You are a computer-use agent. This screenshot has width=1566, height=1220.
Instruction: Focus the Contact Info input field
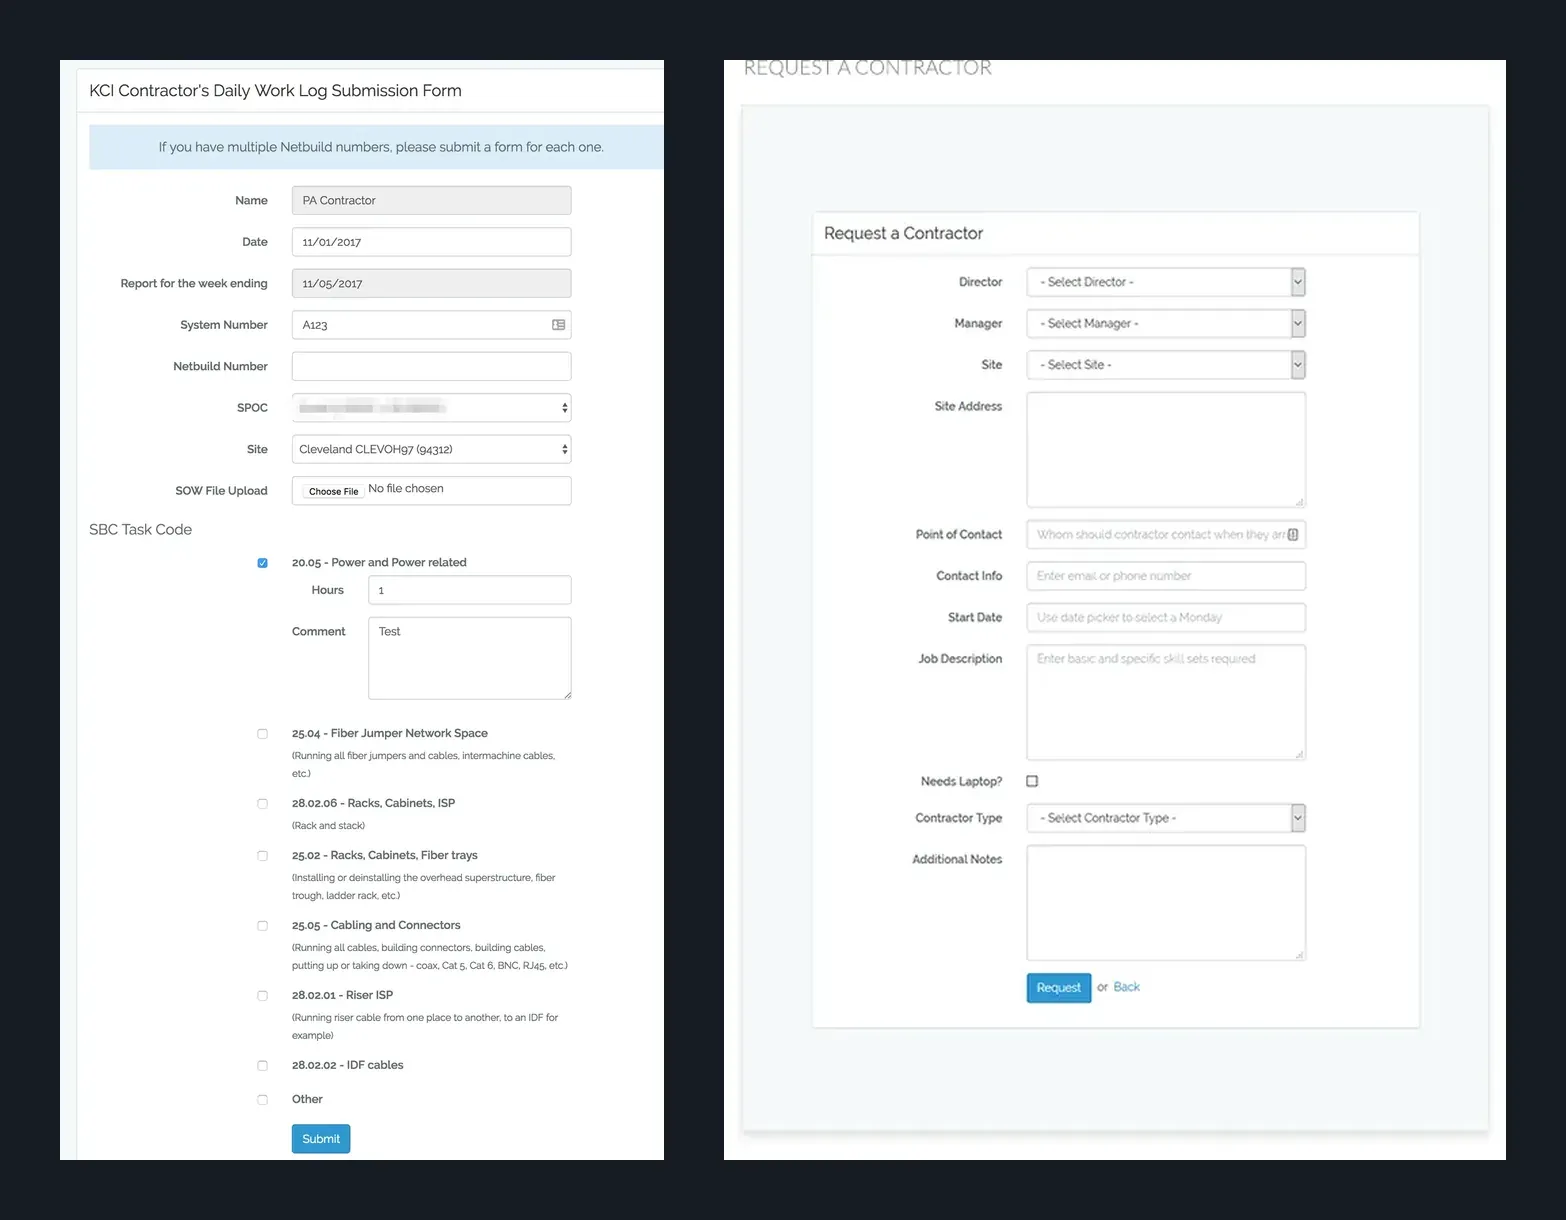pyautogui.click(x=1166, y=576)
